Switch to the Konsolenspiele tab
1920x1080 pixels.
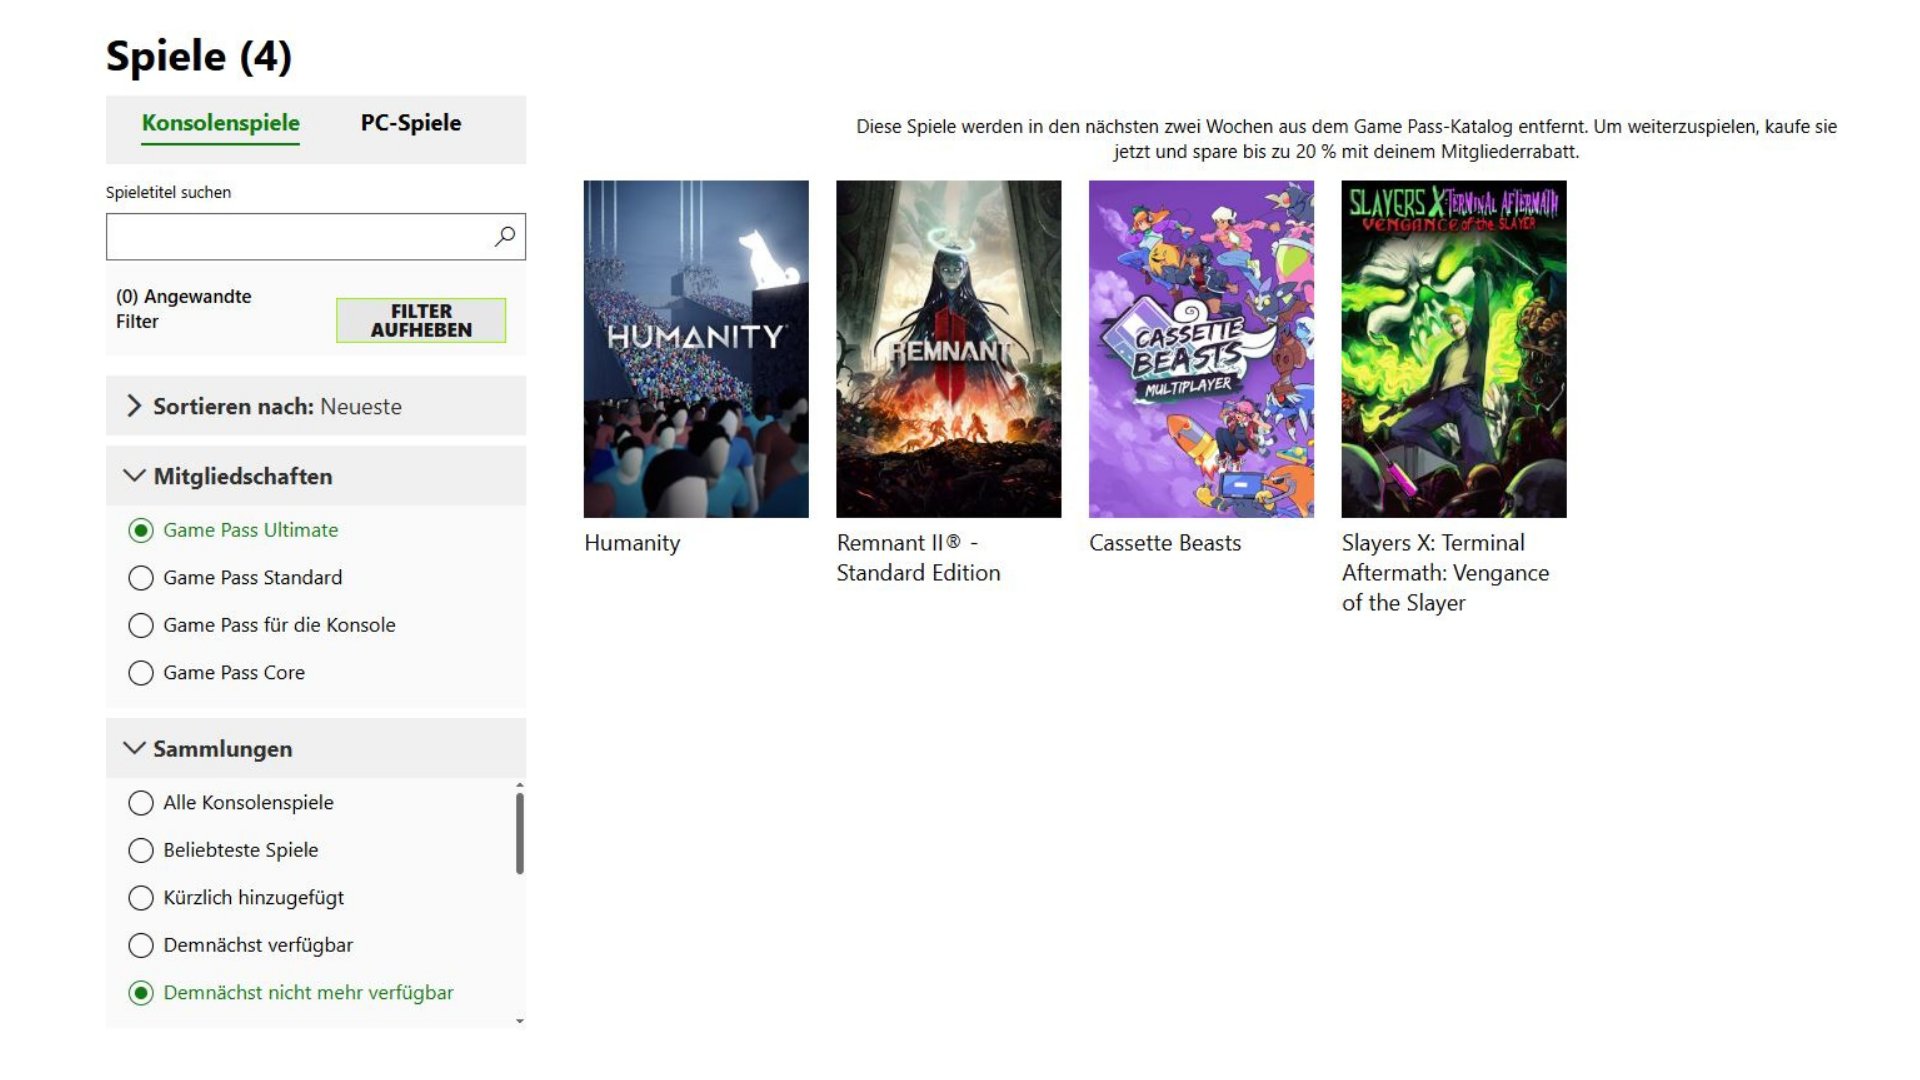pos(220,123)
